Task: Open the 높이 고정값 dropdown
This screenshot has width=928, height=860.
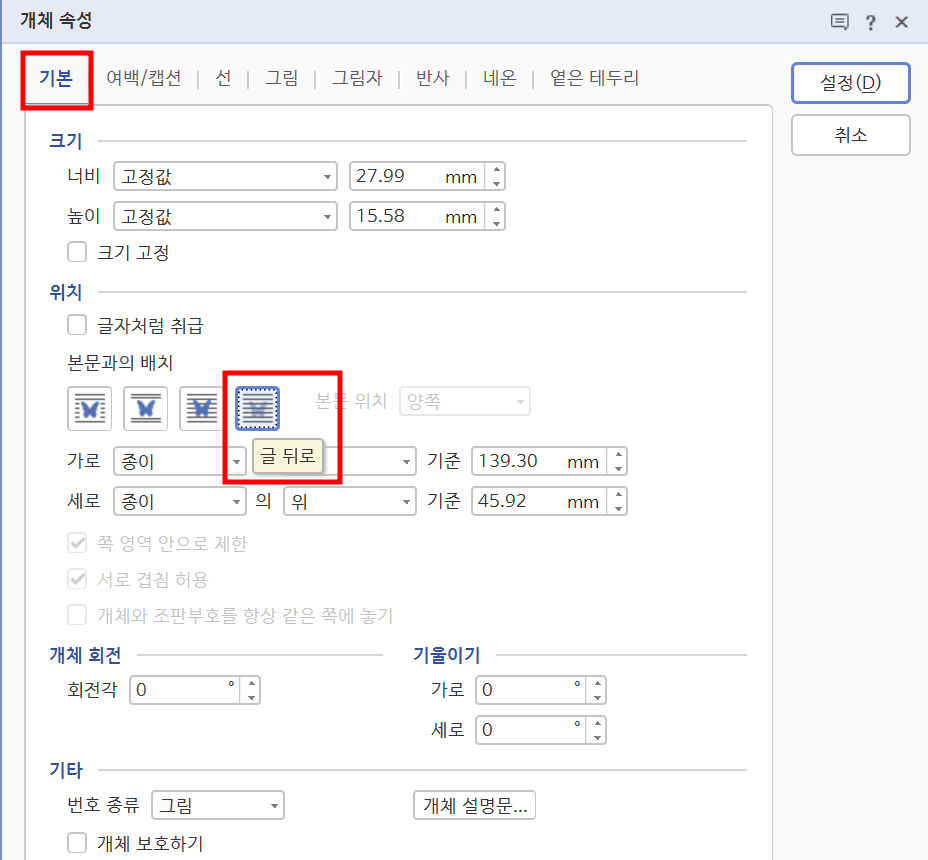Action: tap(225, 217)
